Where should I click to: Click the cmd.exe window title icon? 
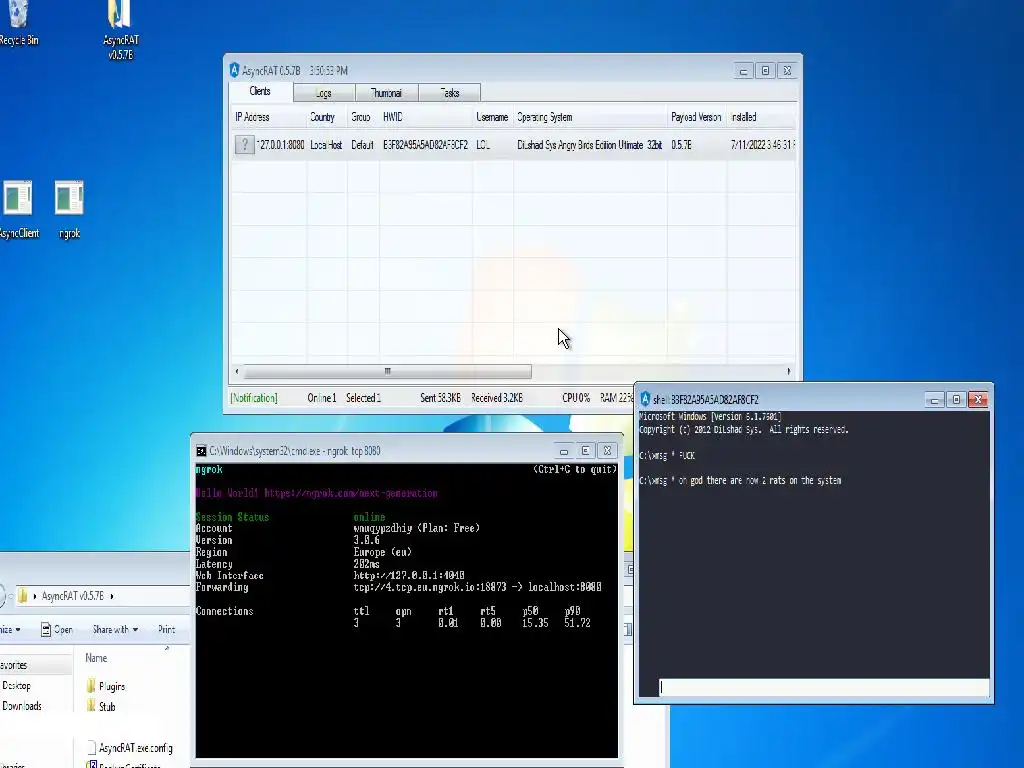[201, 451]
